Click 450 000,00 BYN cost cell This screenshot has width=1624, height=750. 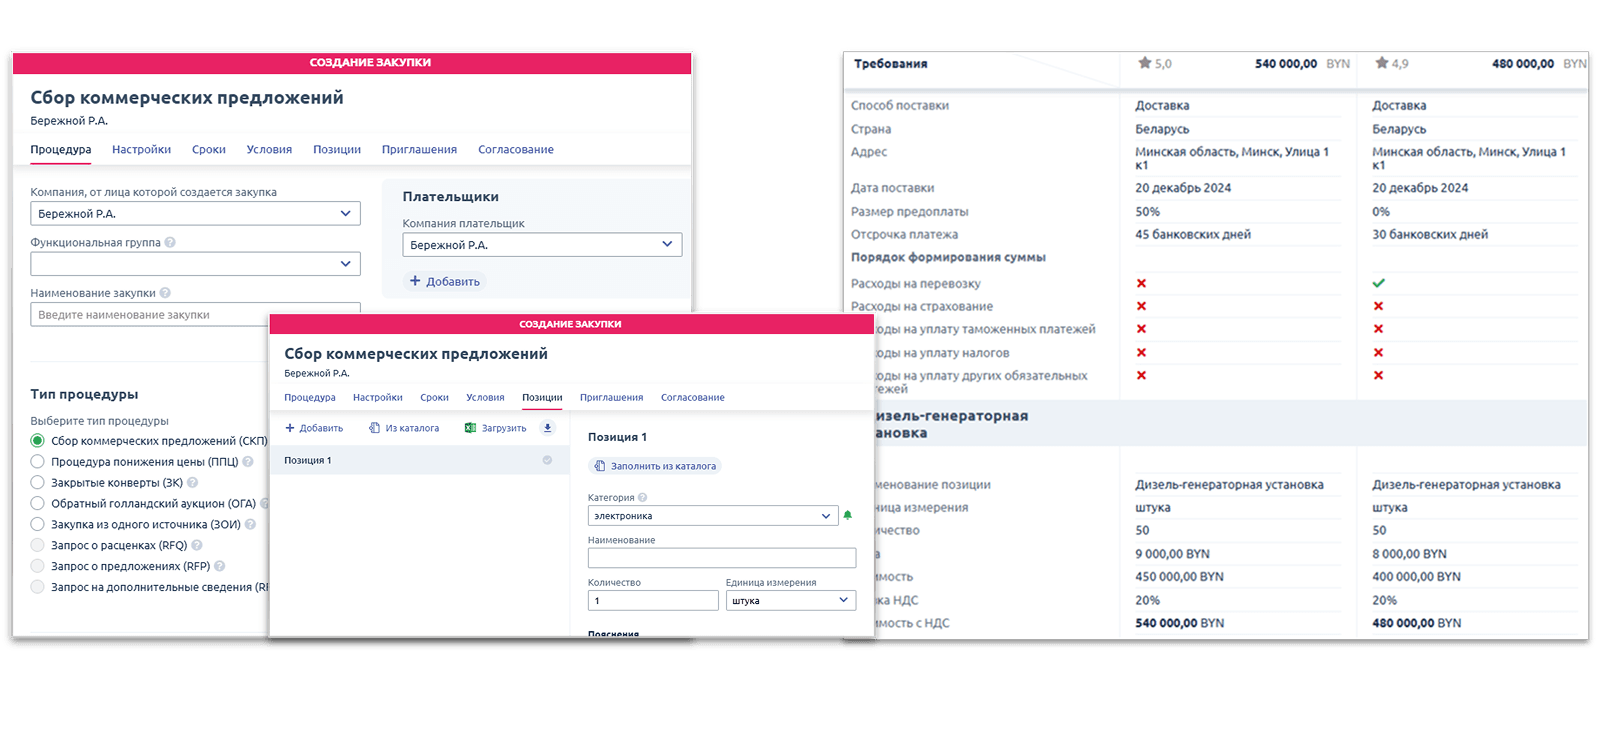1179,577
